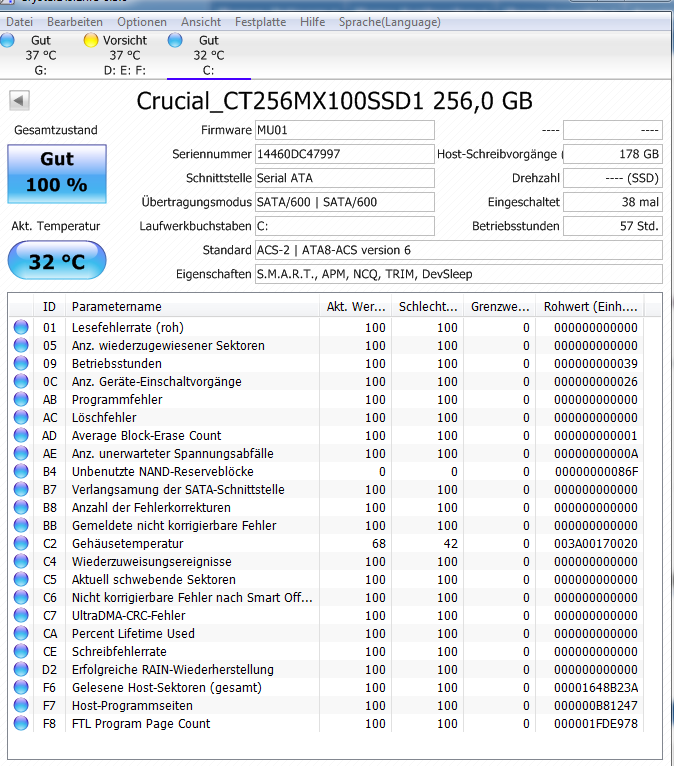The image size is (674, 766).
Task: Switch to drive G: tab
Action: [x=41, y=55]
